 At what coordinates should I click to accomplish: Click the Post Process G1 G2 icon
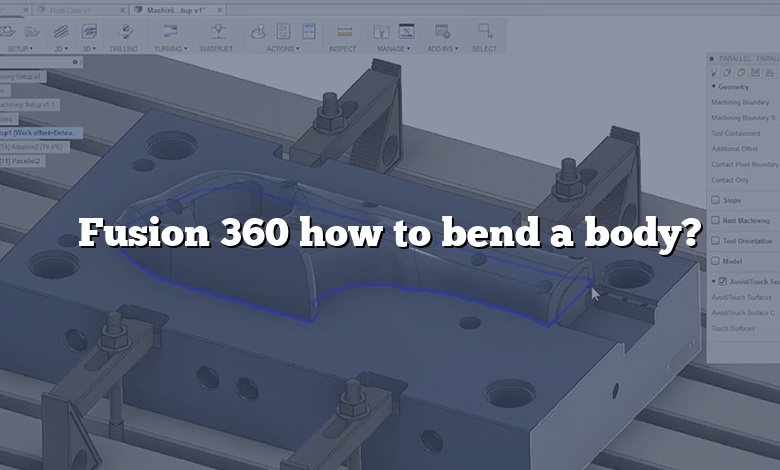[284, 31]
